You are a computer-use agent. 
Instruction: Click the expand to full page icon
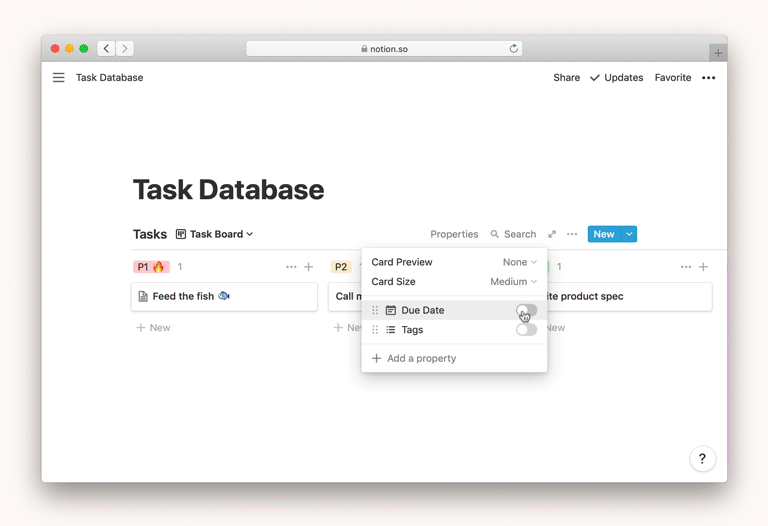(551, 234)
